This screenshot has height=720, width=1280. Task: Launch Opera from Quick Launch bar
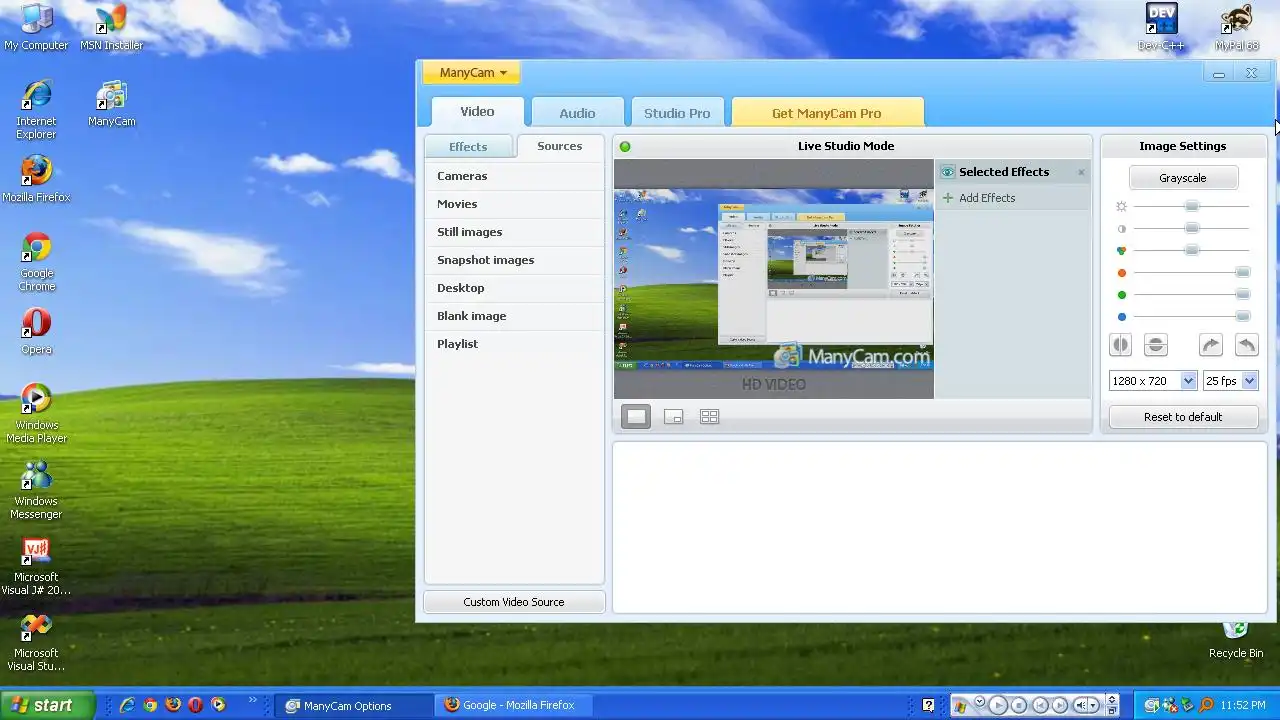click(x=195, y=705)
